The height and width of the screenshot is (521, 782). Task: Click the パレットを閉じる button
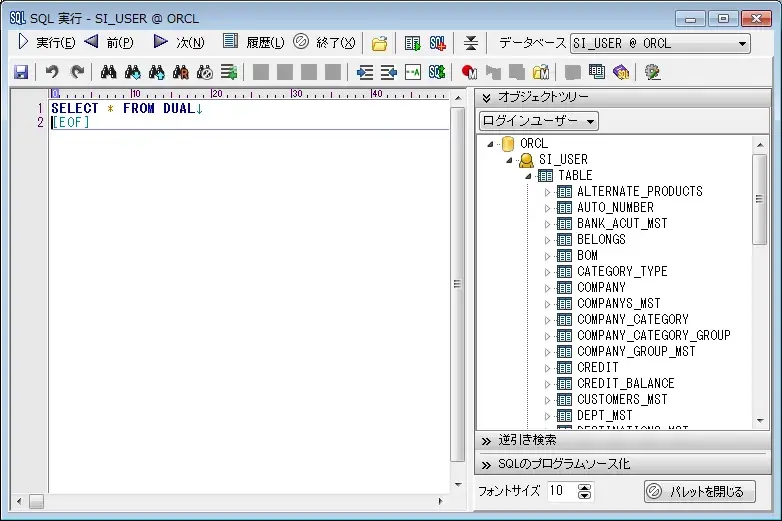699,491
